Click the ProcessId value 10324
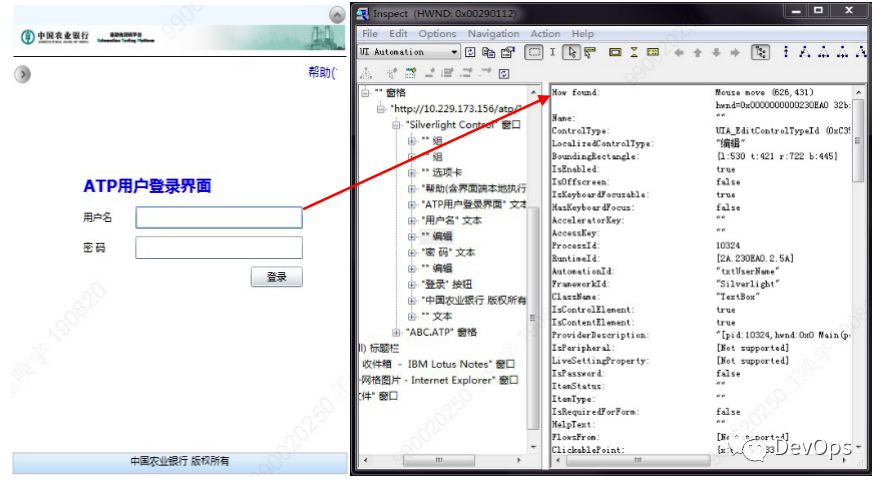Screen dimensions: 880x488 point(728,246)
